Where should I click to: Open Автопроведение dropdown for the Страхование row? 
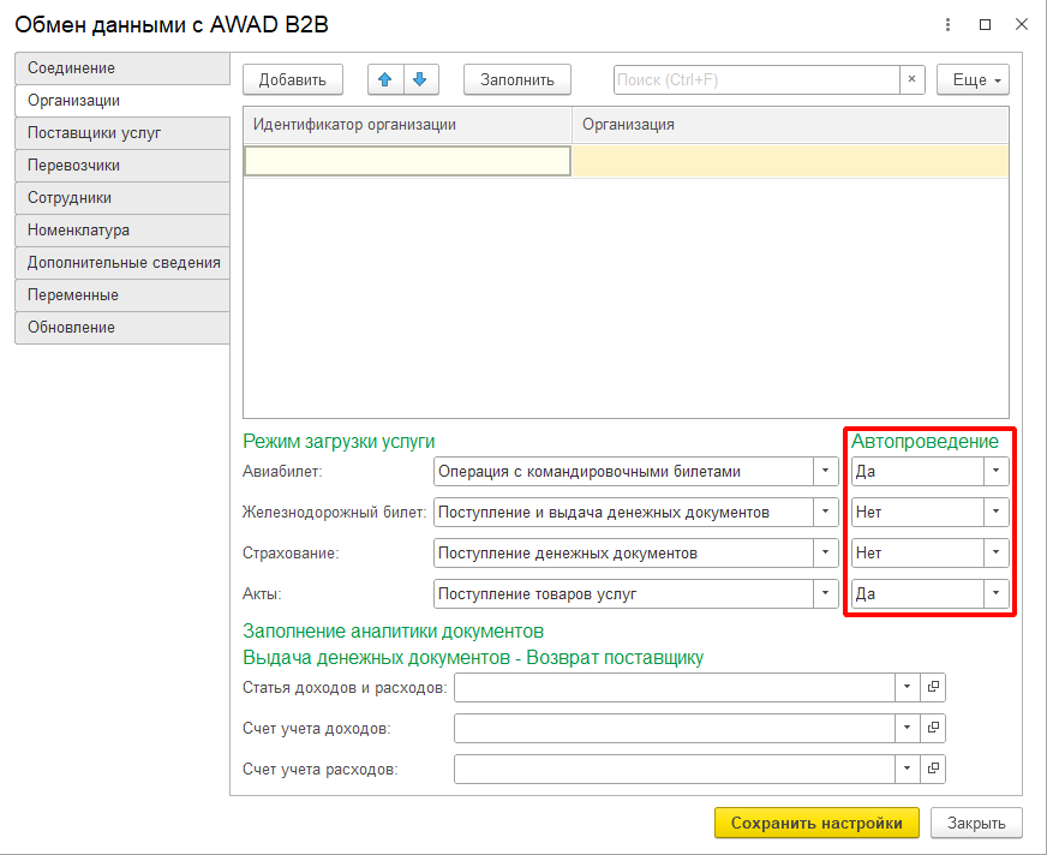(995, 552)
